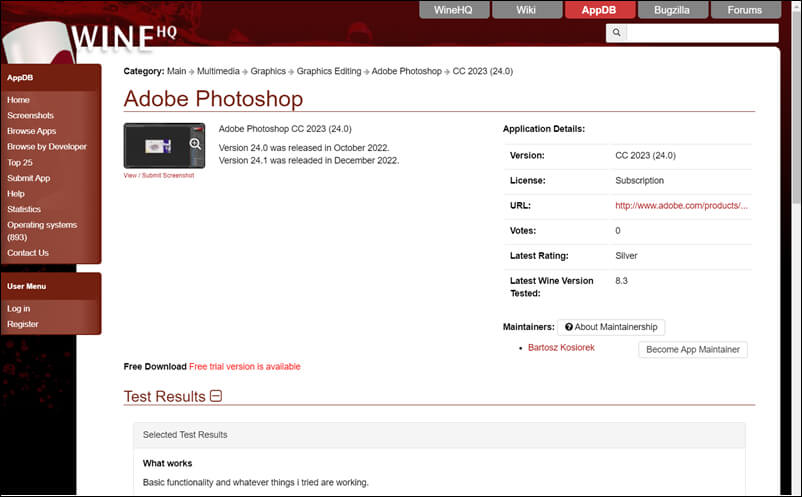
Task: Open the Wiki tab
Action: 526,10
